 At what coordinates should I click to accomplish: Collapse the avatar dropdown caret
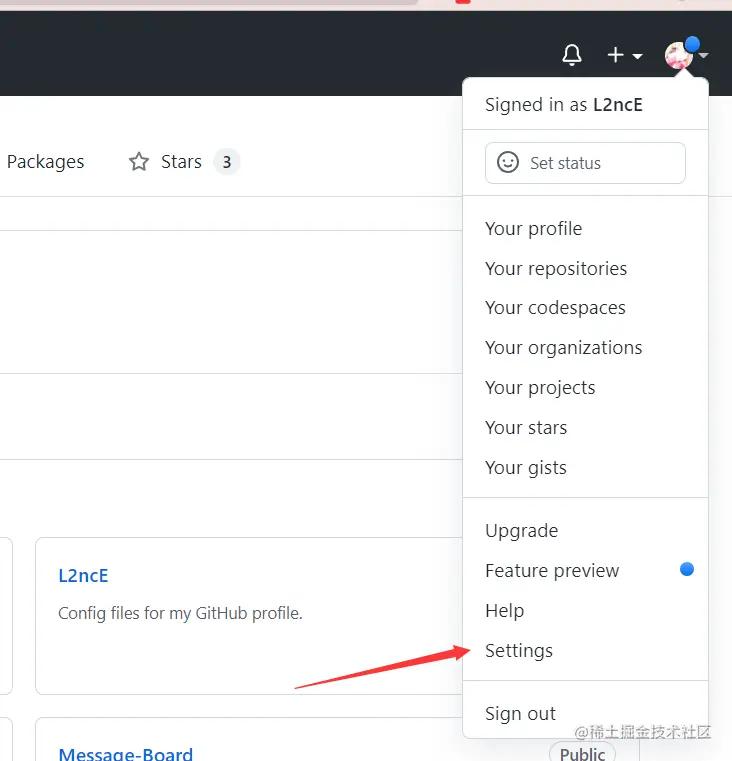[703, 56]
